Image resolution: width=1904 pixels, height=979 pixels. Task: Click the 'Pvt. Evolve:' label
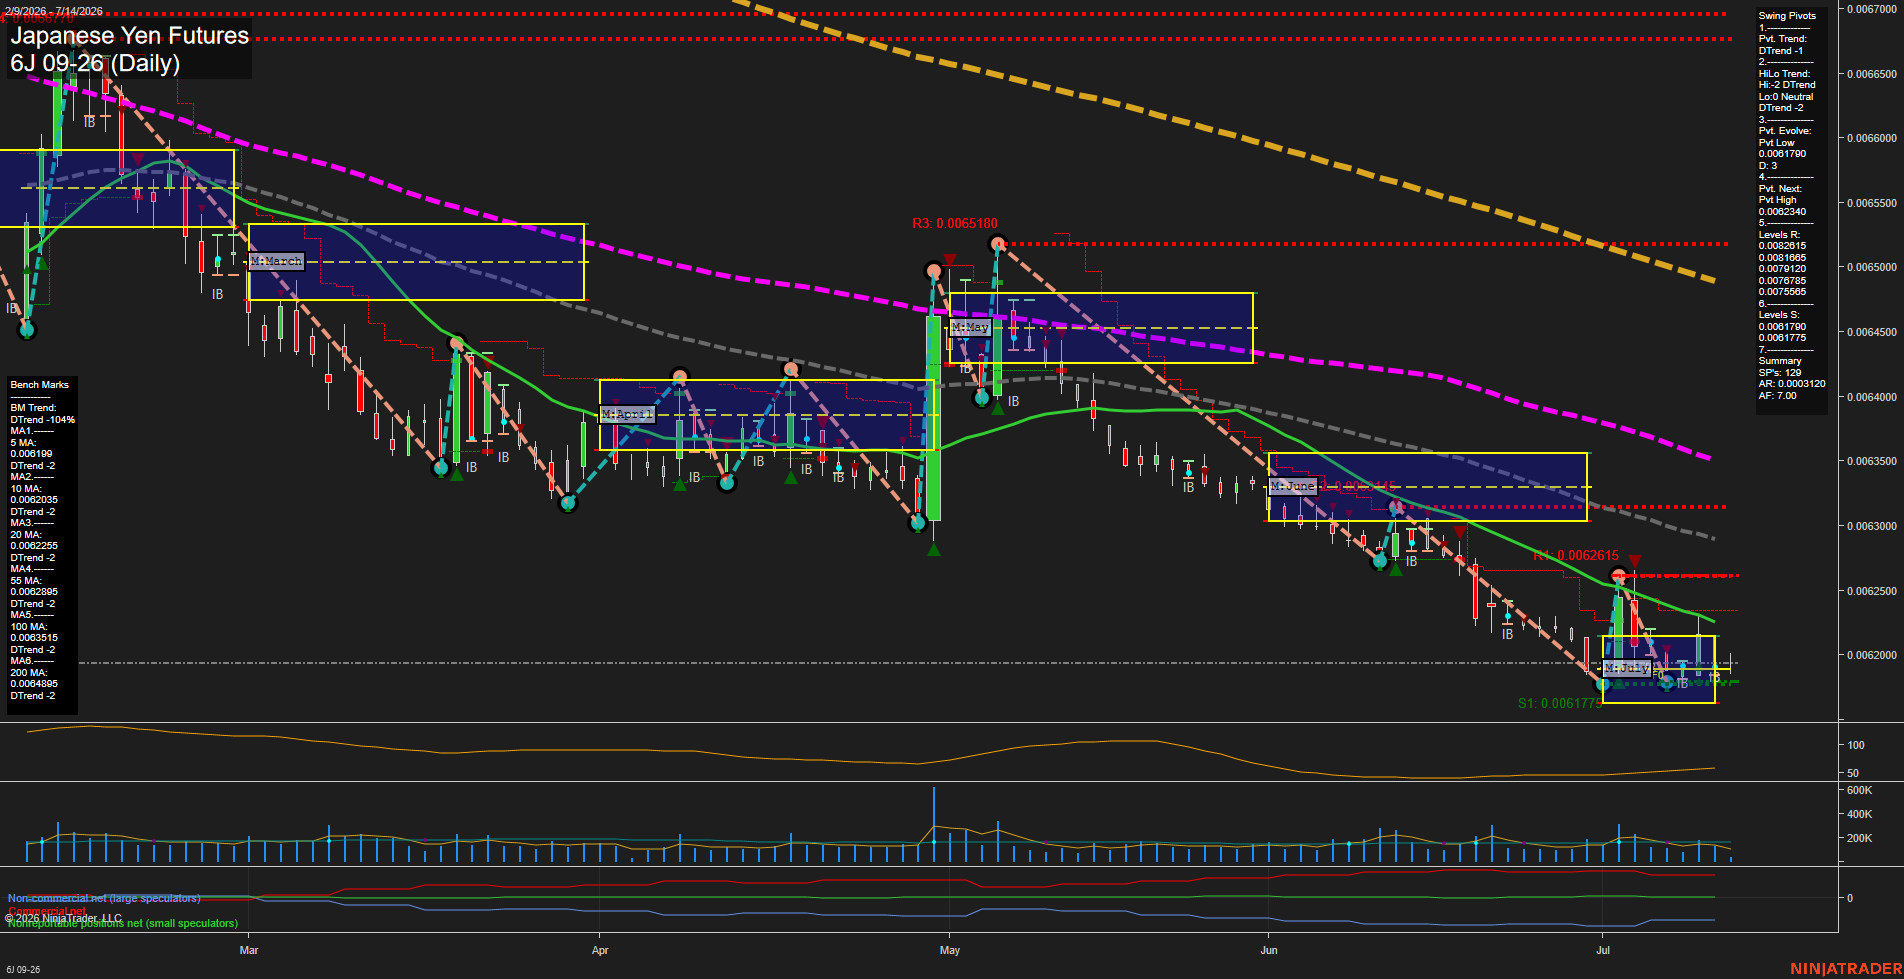(1785, 131)
